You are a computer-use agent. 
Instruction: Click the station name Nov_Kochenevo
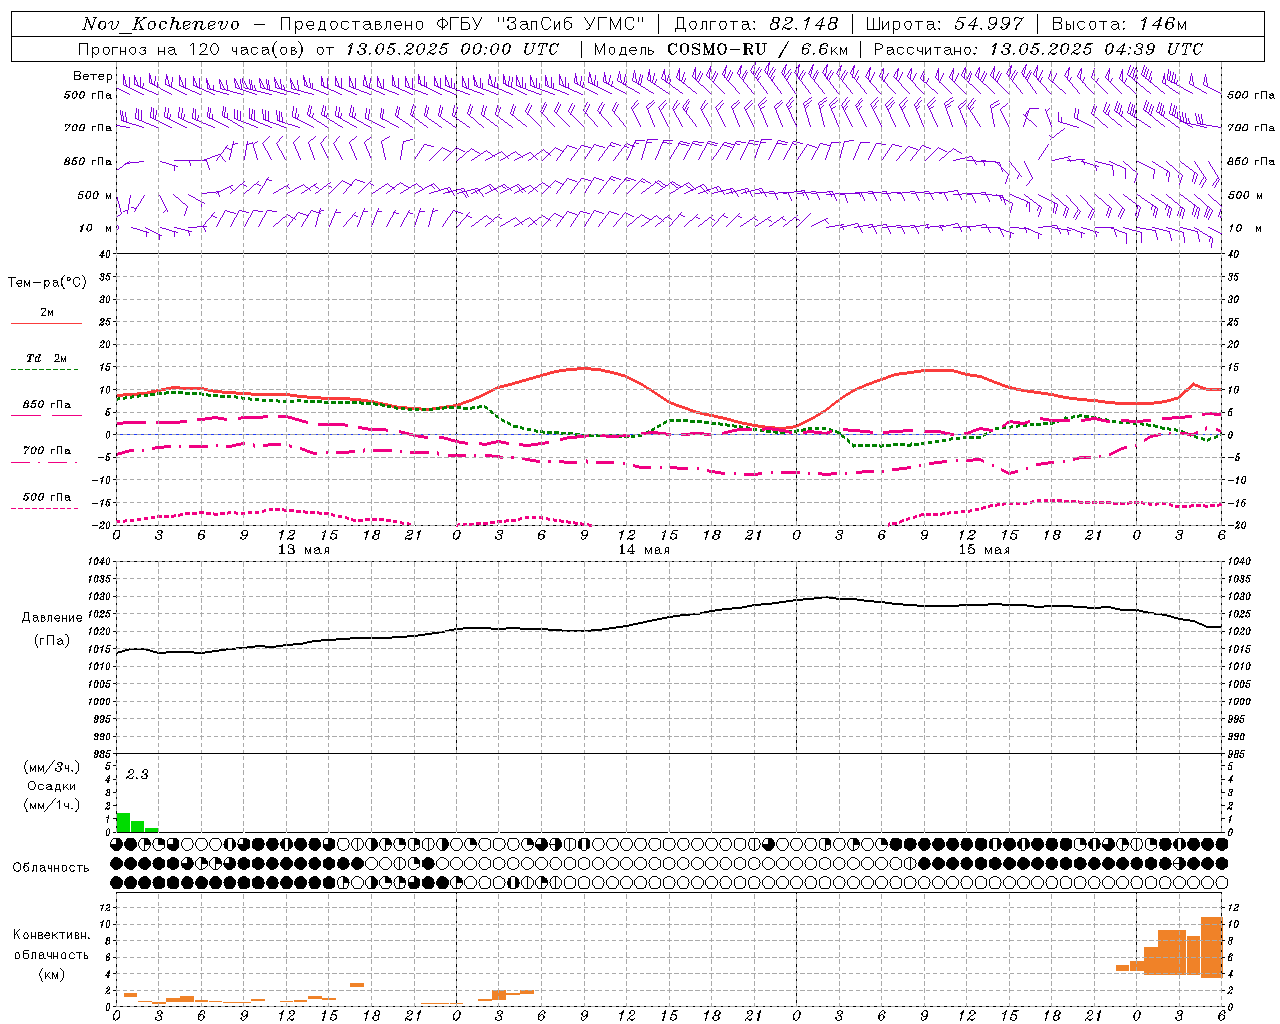pyautogui.click(x=161, y=24)
